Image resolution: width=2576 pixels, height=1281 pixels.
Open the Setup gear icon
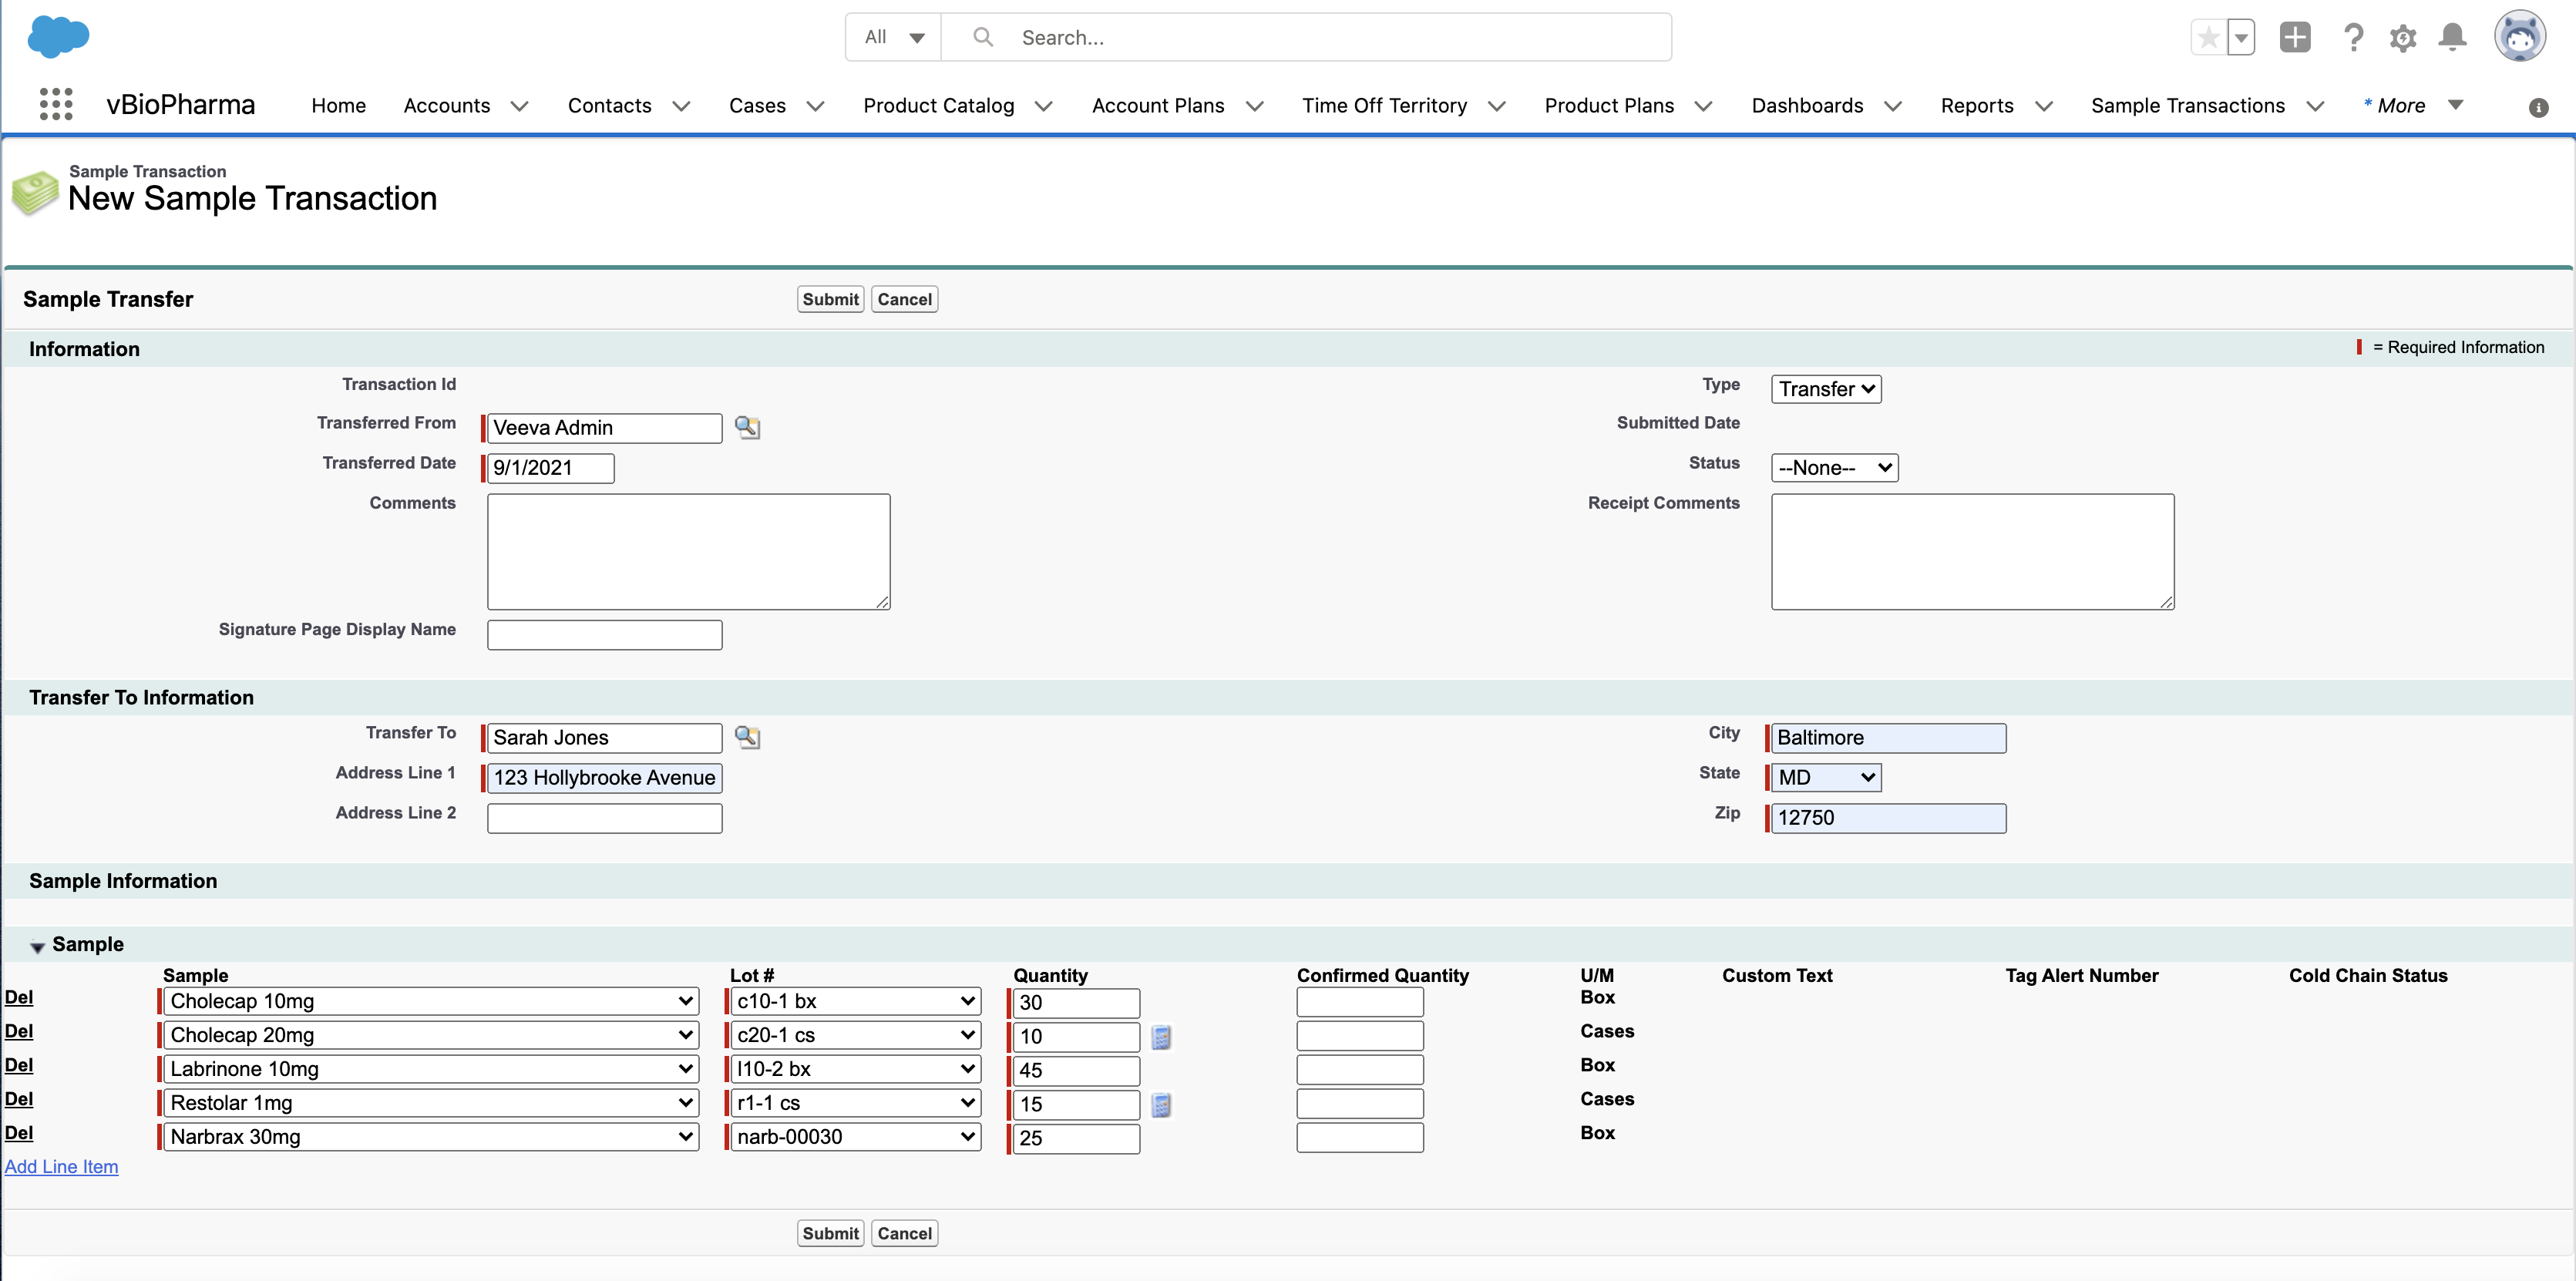(2403, 38)
